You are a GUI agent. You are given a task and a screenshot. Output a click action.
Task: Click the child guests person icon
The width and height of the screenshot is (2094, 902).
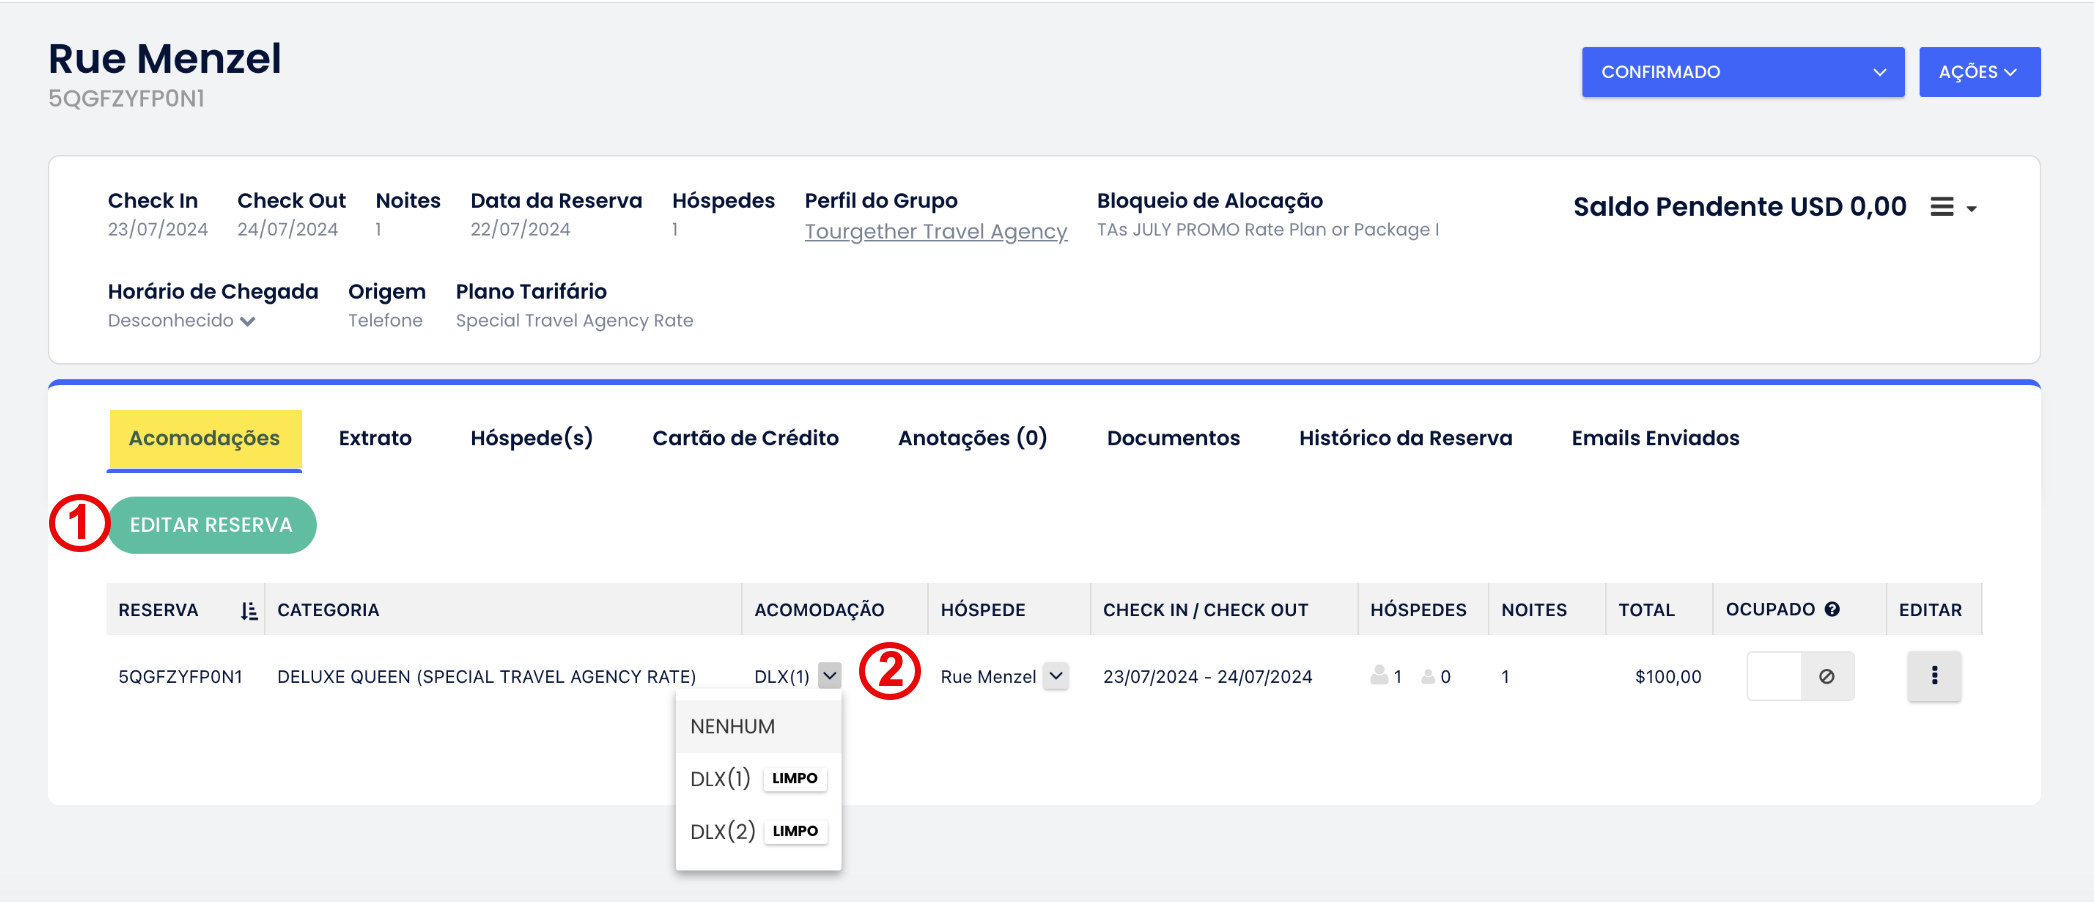point(1428,677)
